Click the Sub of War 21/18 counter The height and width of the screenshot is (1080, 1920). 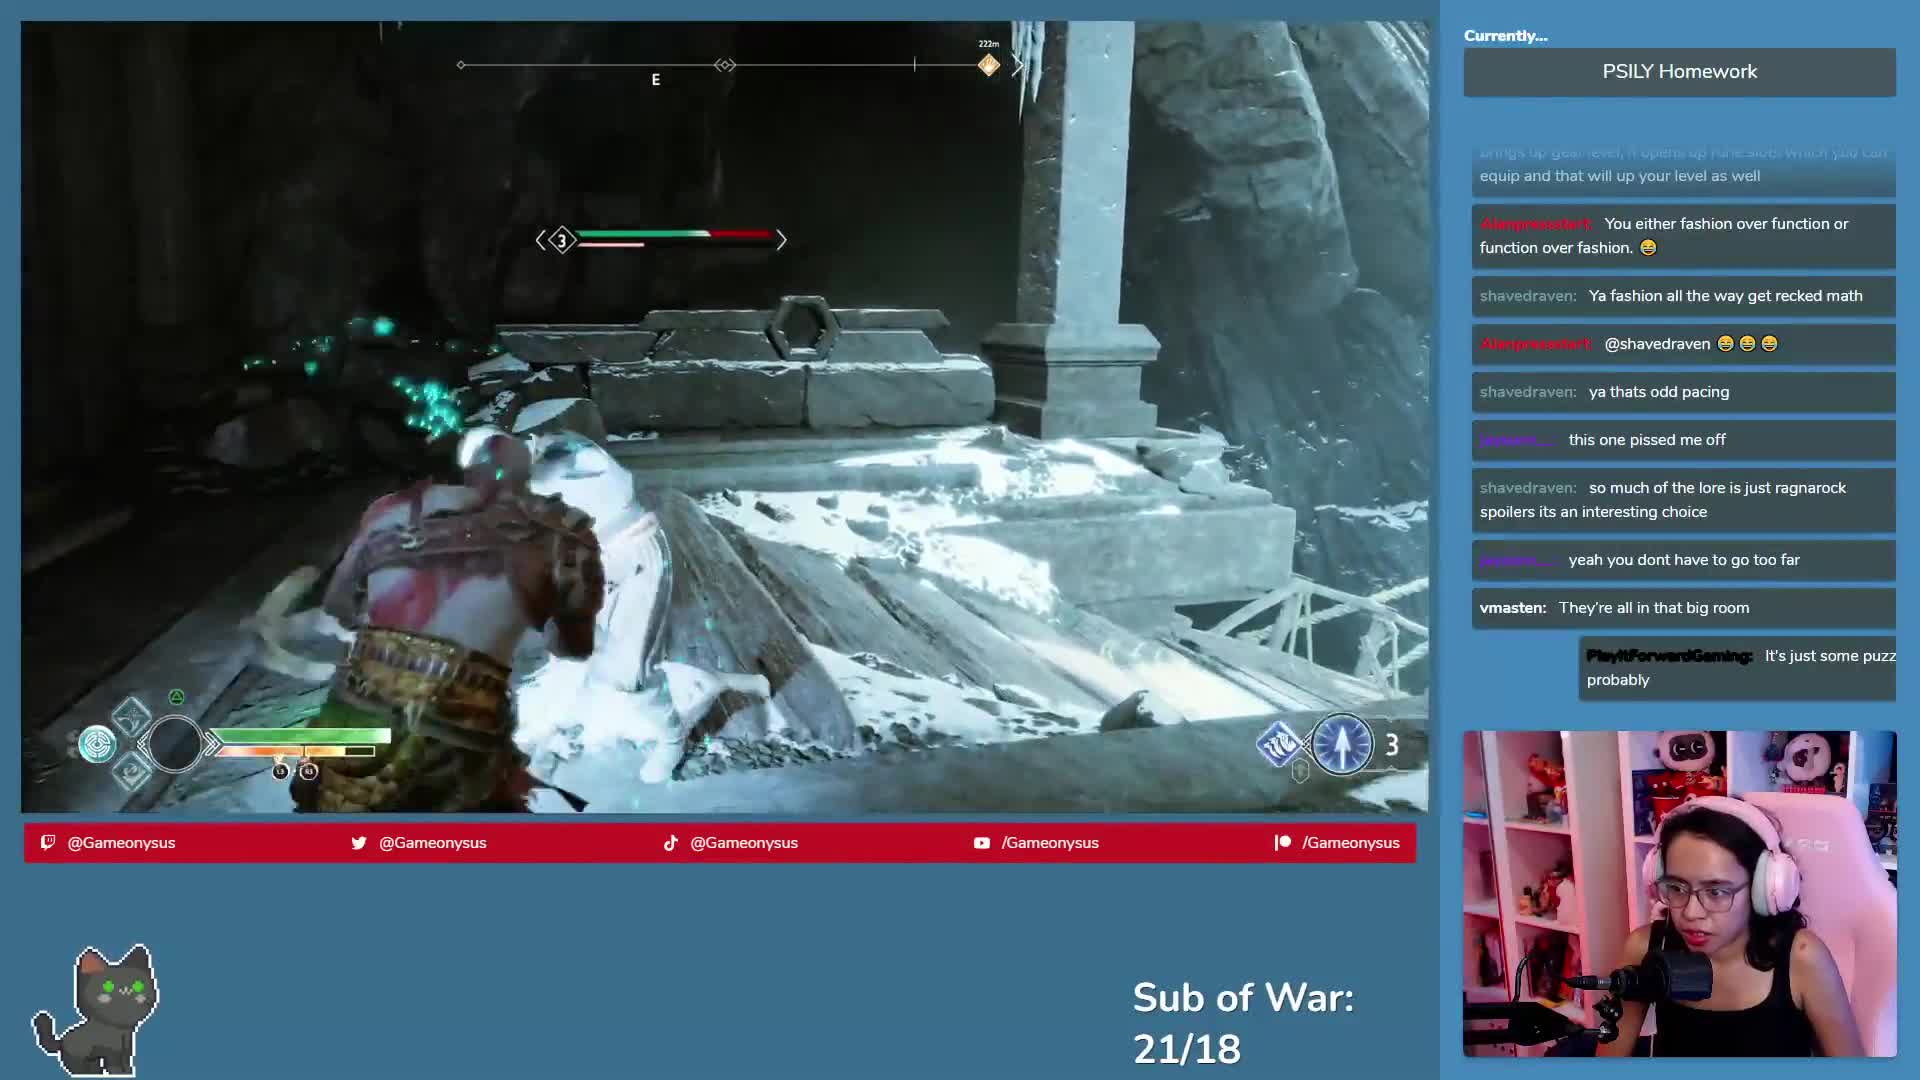coord(1243,1023)
